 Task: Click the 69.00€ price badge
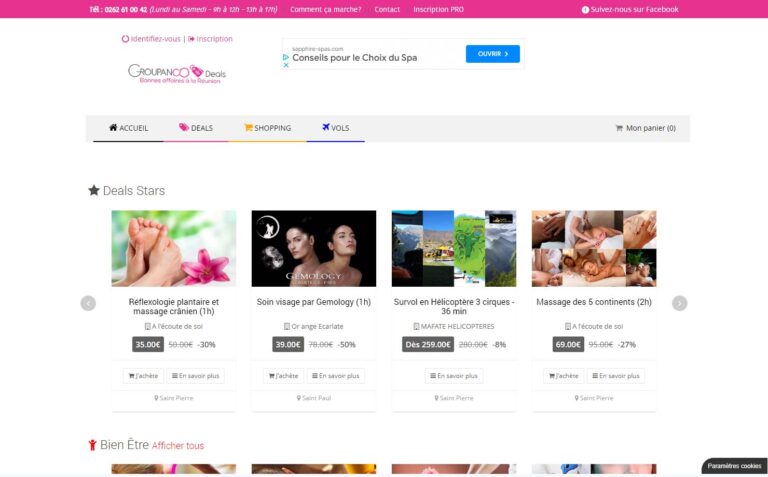(568, 344)
